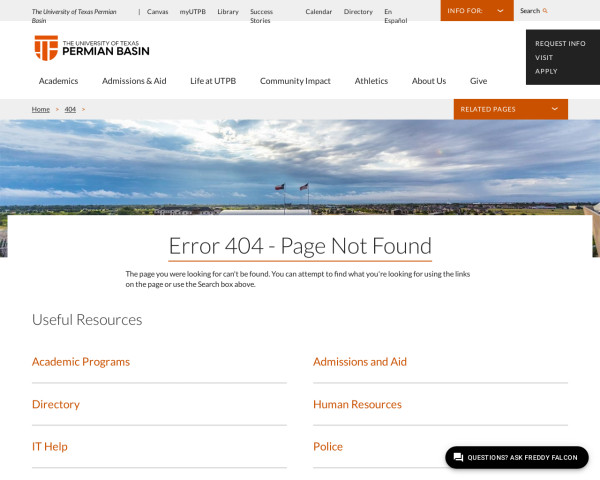The image size is (600, 480).
Task: Open the IT Help link
Action: pos(49,446)
